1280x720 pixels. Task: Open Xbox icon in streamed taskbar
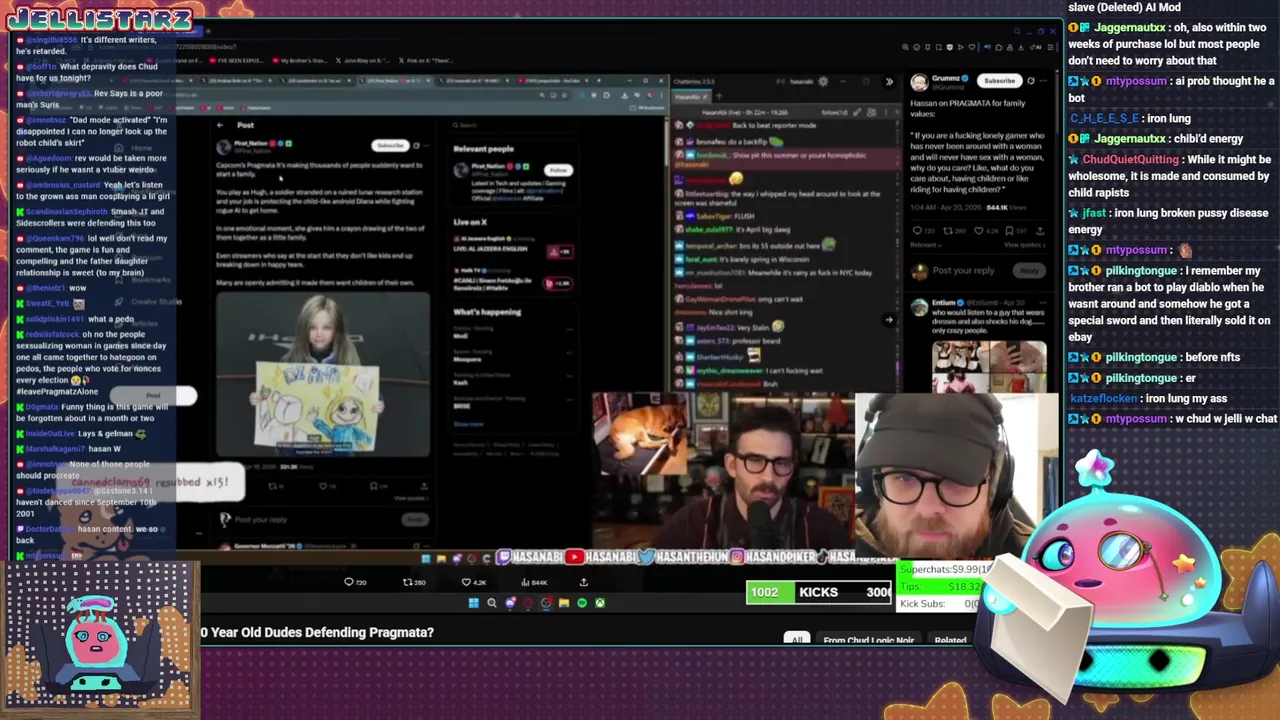(600, 603)
